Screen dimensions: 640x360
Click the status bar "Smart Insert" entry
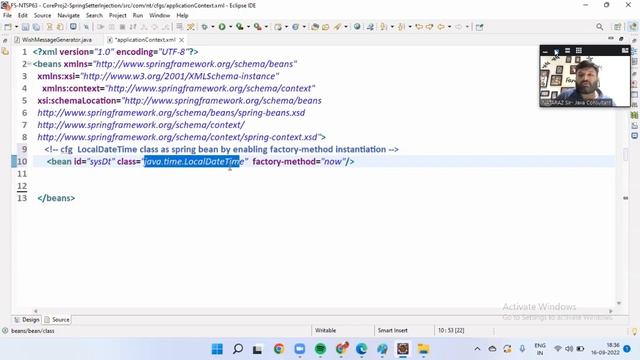click(x=392, y=330)
